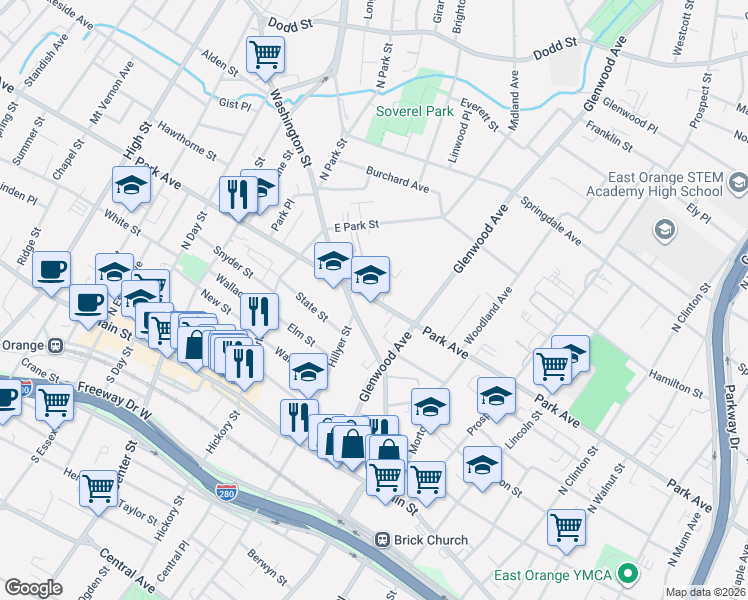The image size is (748, 600).
Task: Open the Orange train station icon
Action: pyautogui.click(x=55, y=345)
